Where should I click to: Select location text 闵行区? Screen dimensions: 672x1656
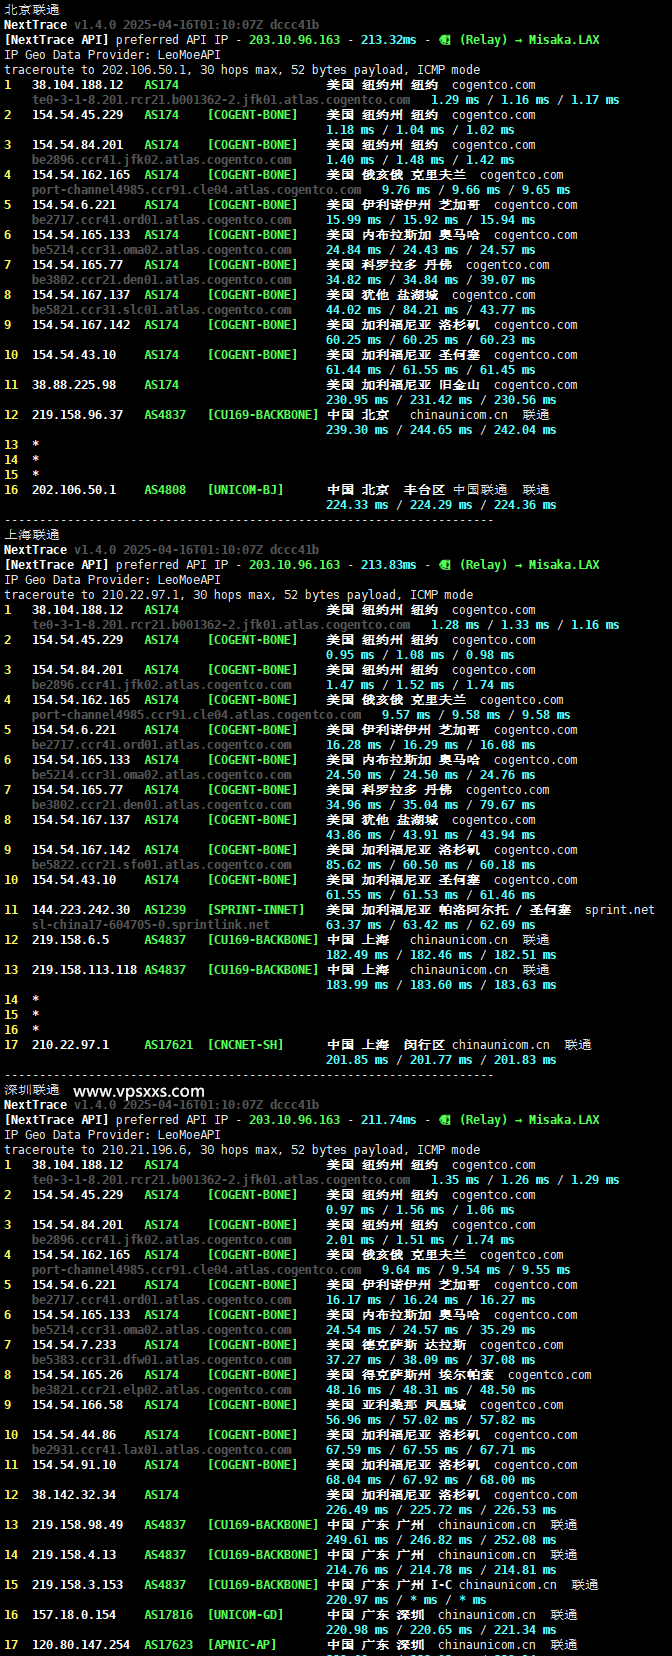[x=424, y=1045]
